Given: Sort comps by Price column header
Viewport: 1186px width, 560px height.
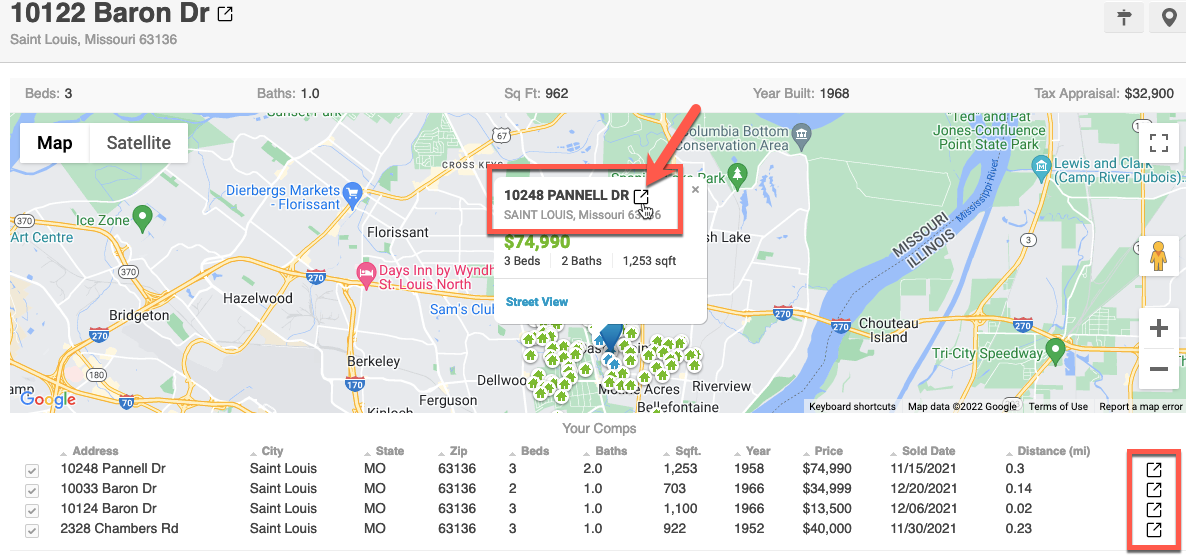Looking at the screenshot, I should coord(828,451).
